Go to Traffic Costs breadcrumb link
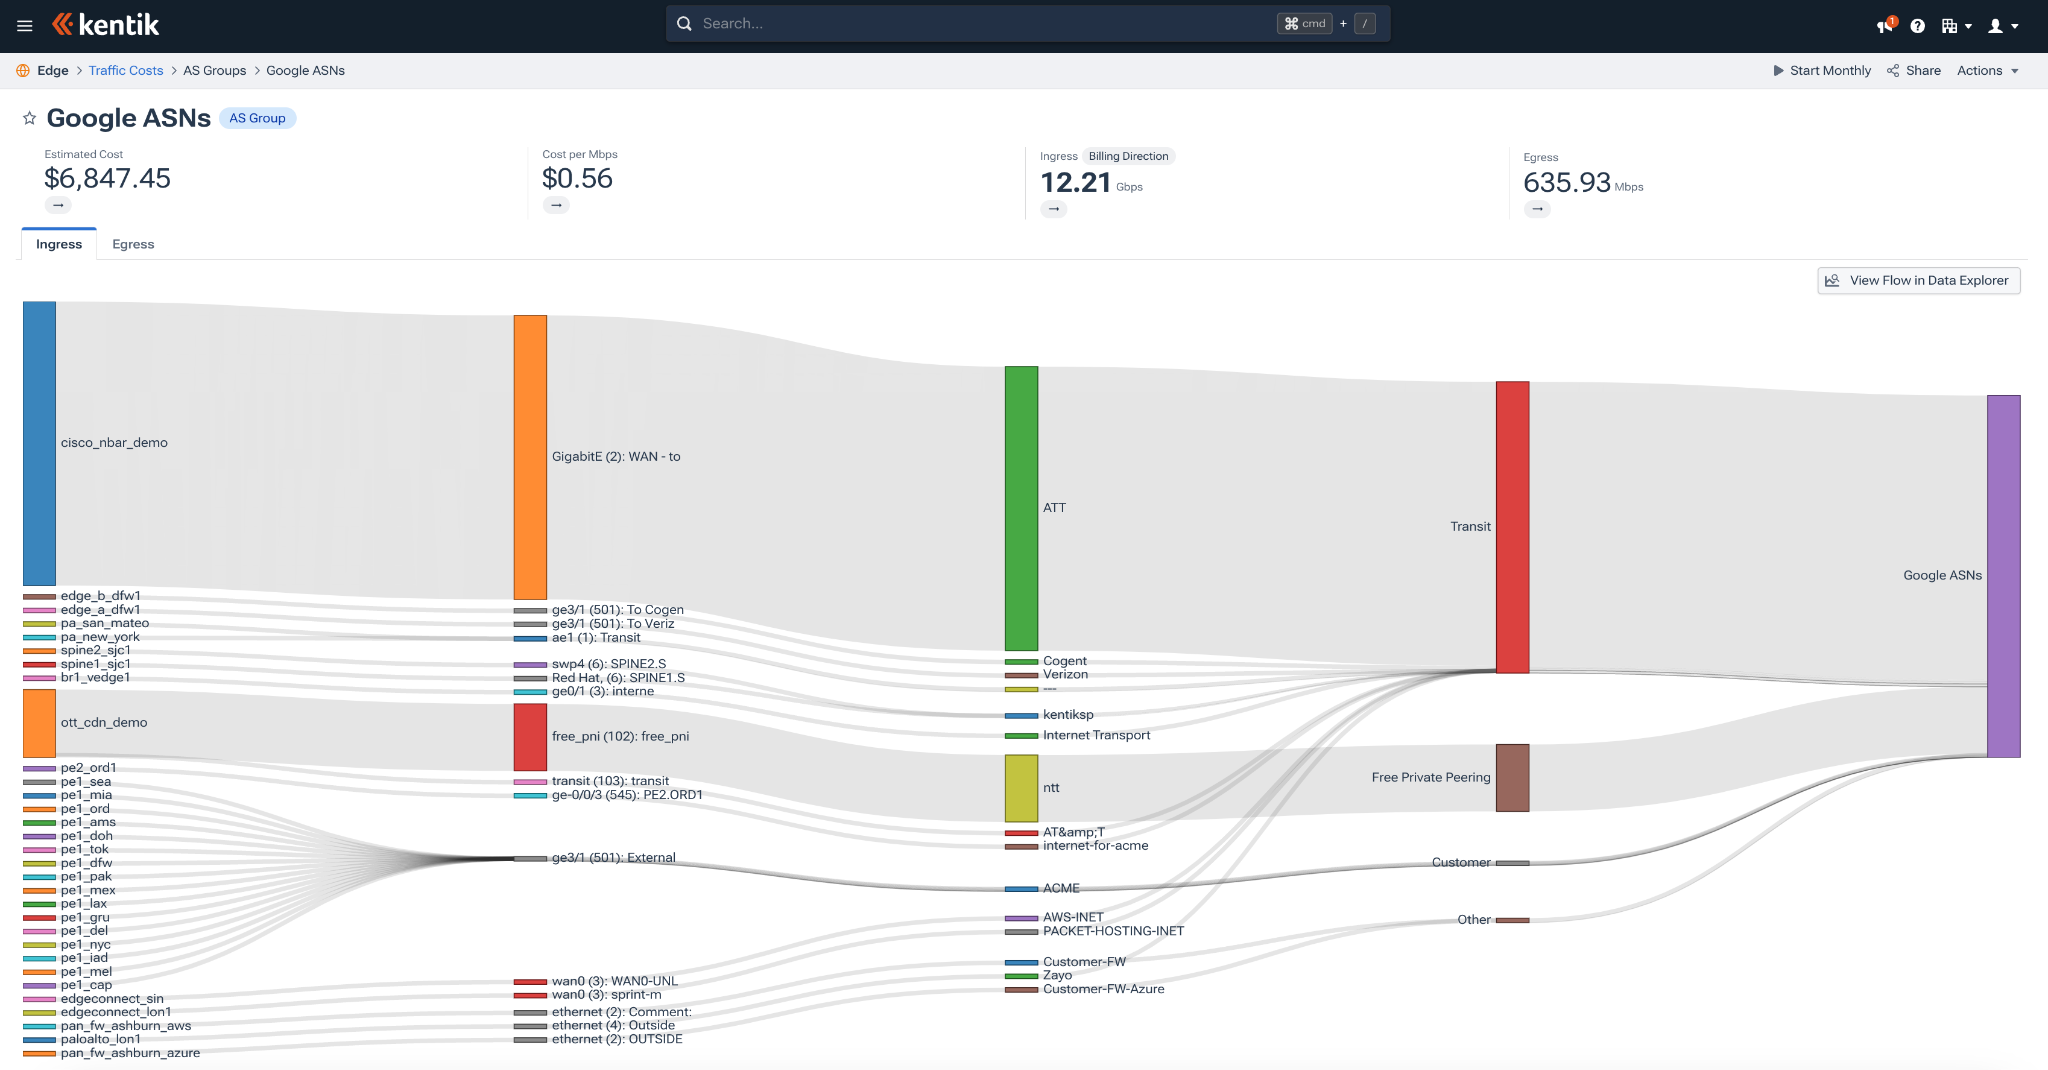The width and height of the screenshot is (2048, 1070). tap(126, 71)
